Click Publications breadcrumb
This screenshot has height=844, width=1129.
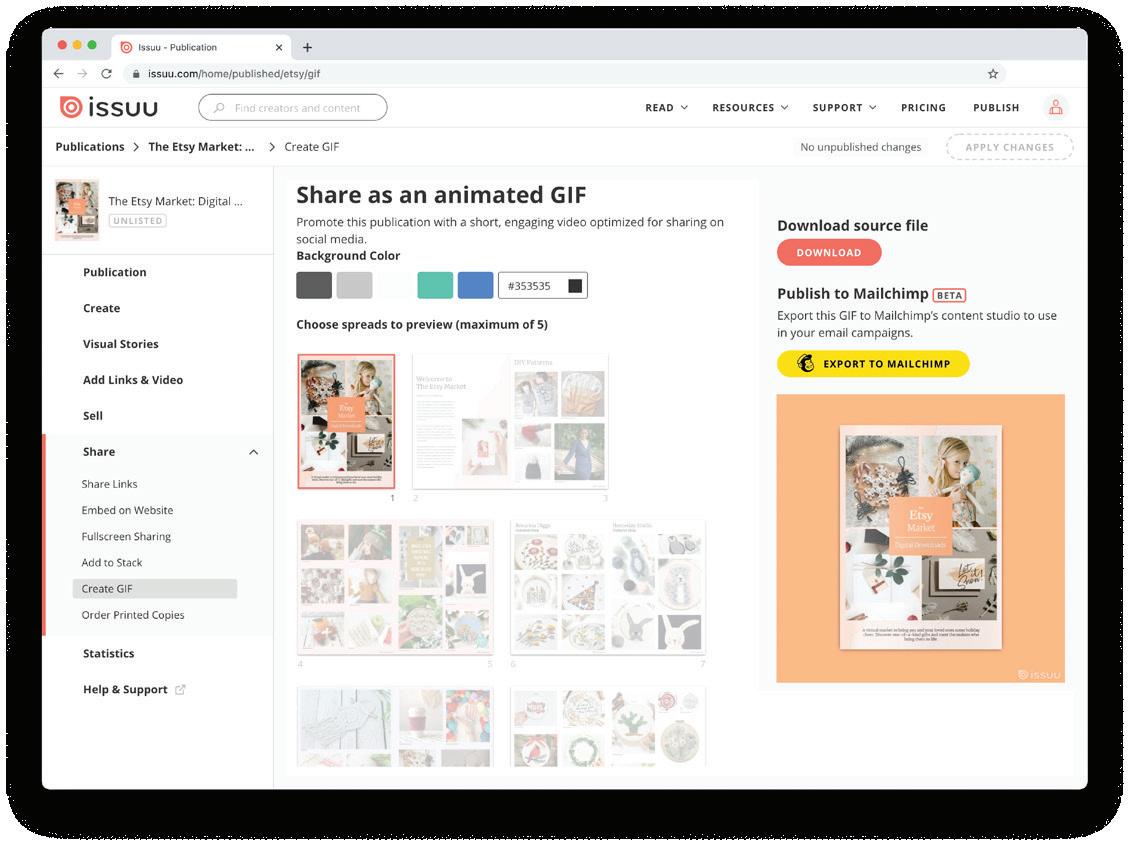click(x=90, y=147)
